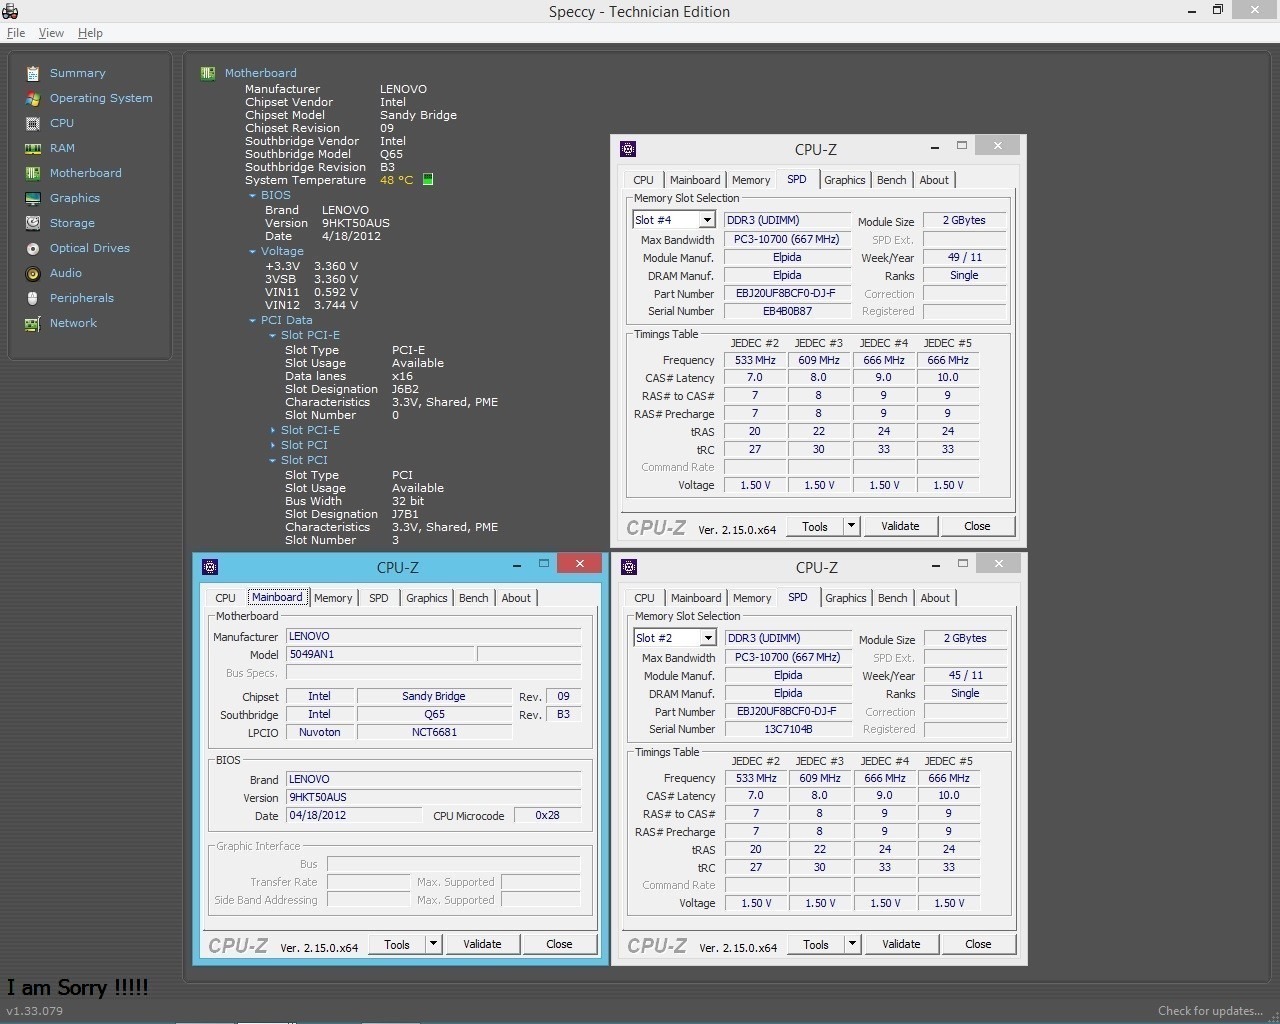Image resolution: width=1280 pixels, height=1024 pixels.
Task: Click the Slot Designation value J6B2
Action: pos(405,389)
